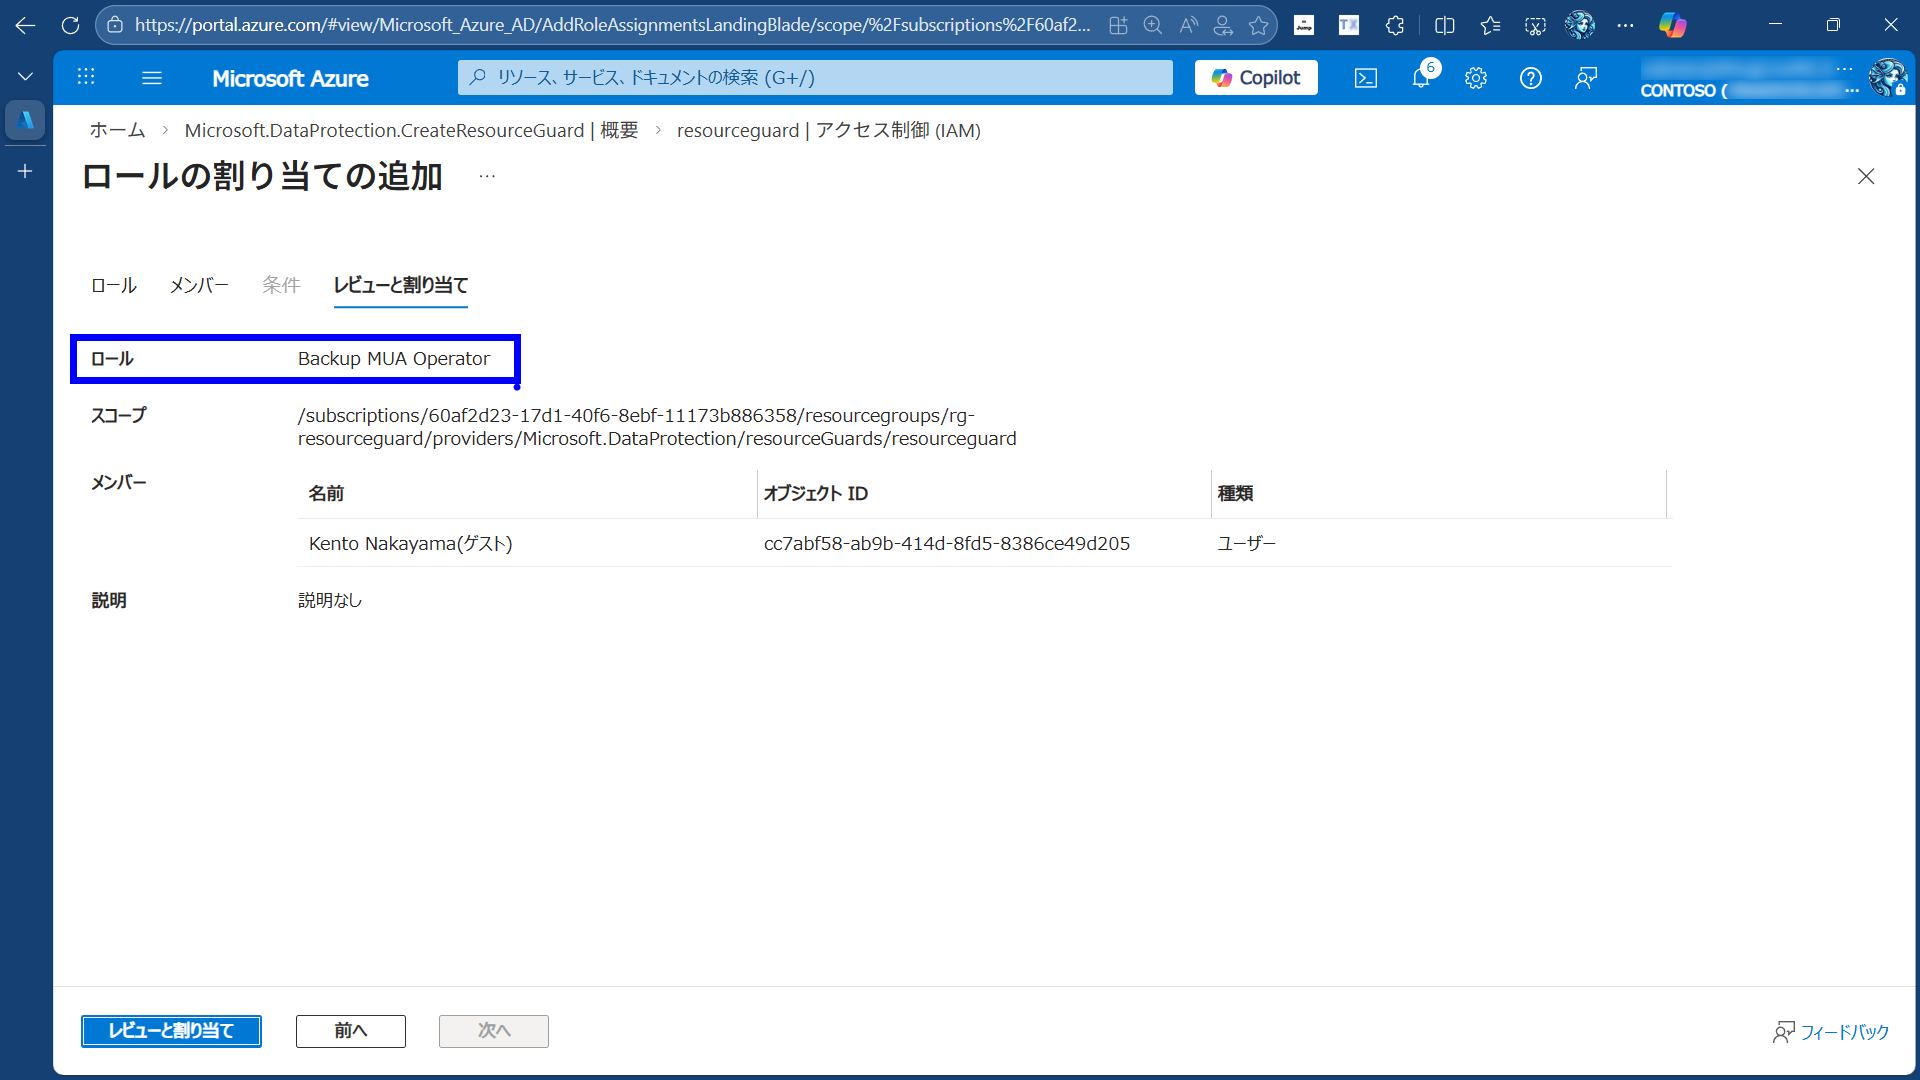1920x1080 pixels.
Task: Open the Edge Copilot icon in the toolbar
Action: tap(1673, 25)
